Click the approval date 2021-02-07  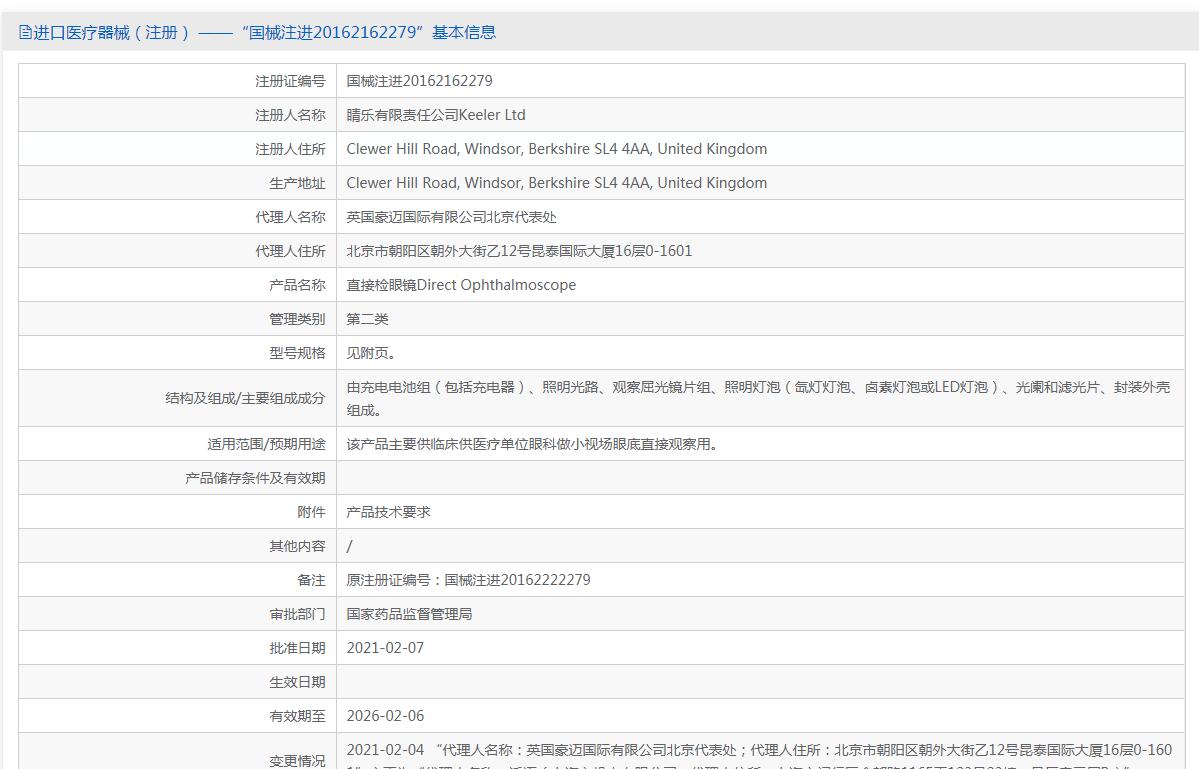(x=385, y=648)
